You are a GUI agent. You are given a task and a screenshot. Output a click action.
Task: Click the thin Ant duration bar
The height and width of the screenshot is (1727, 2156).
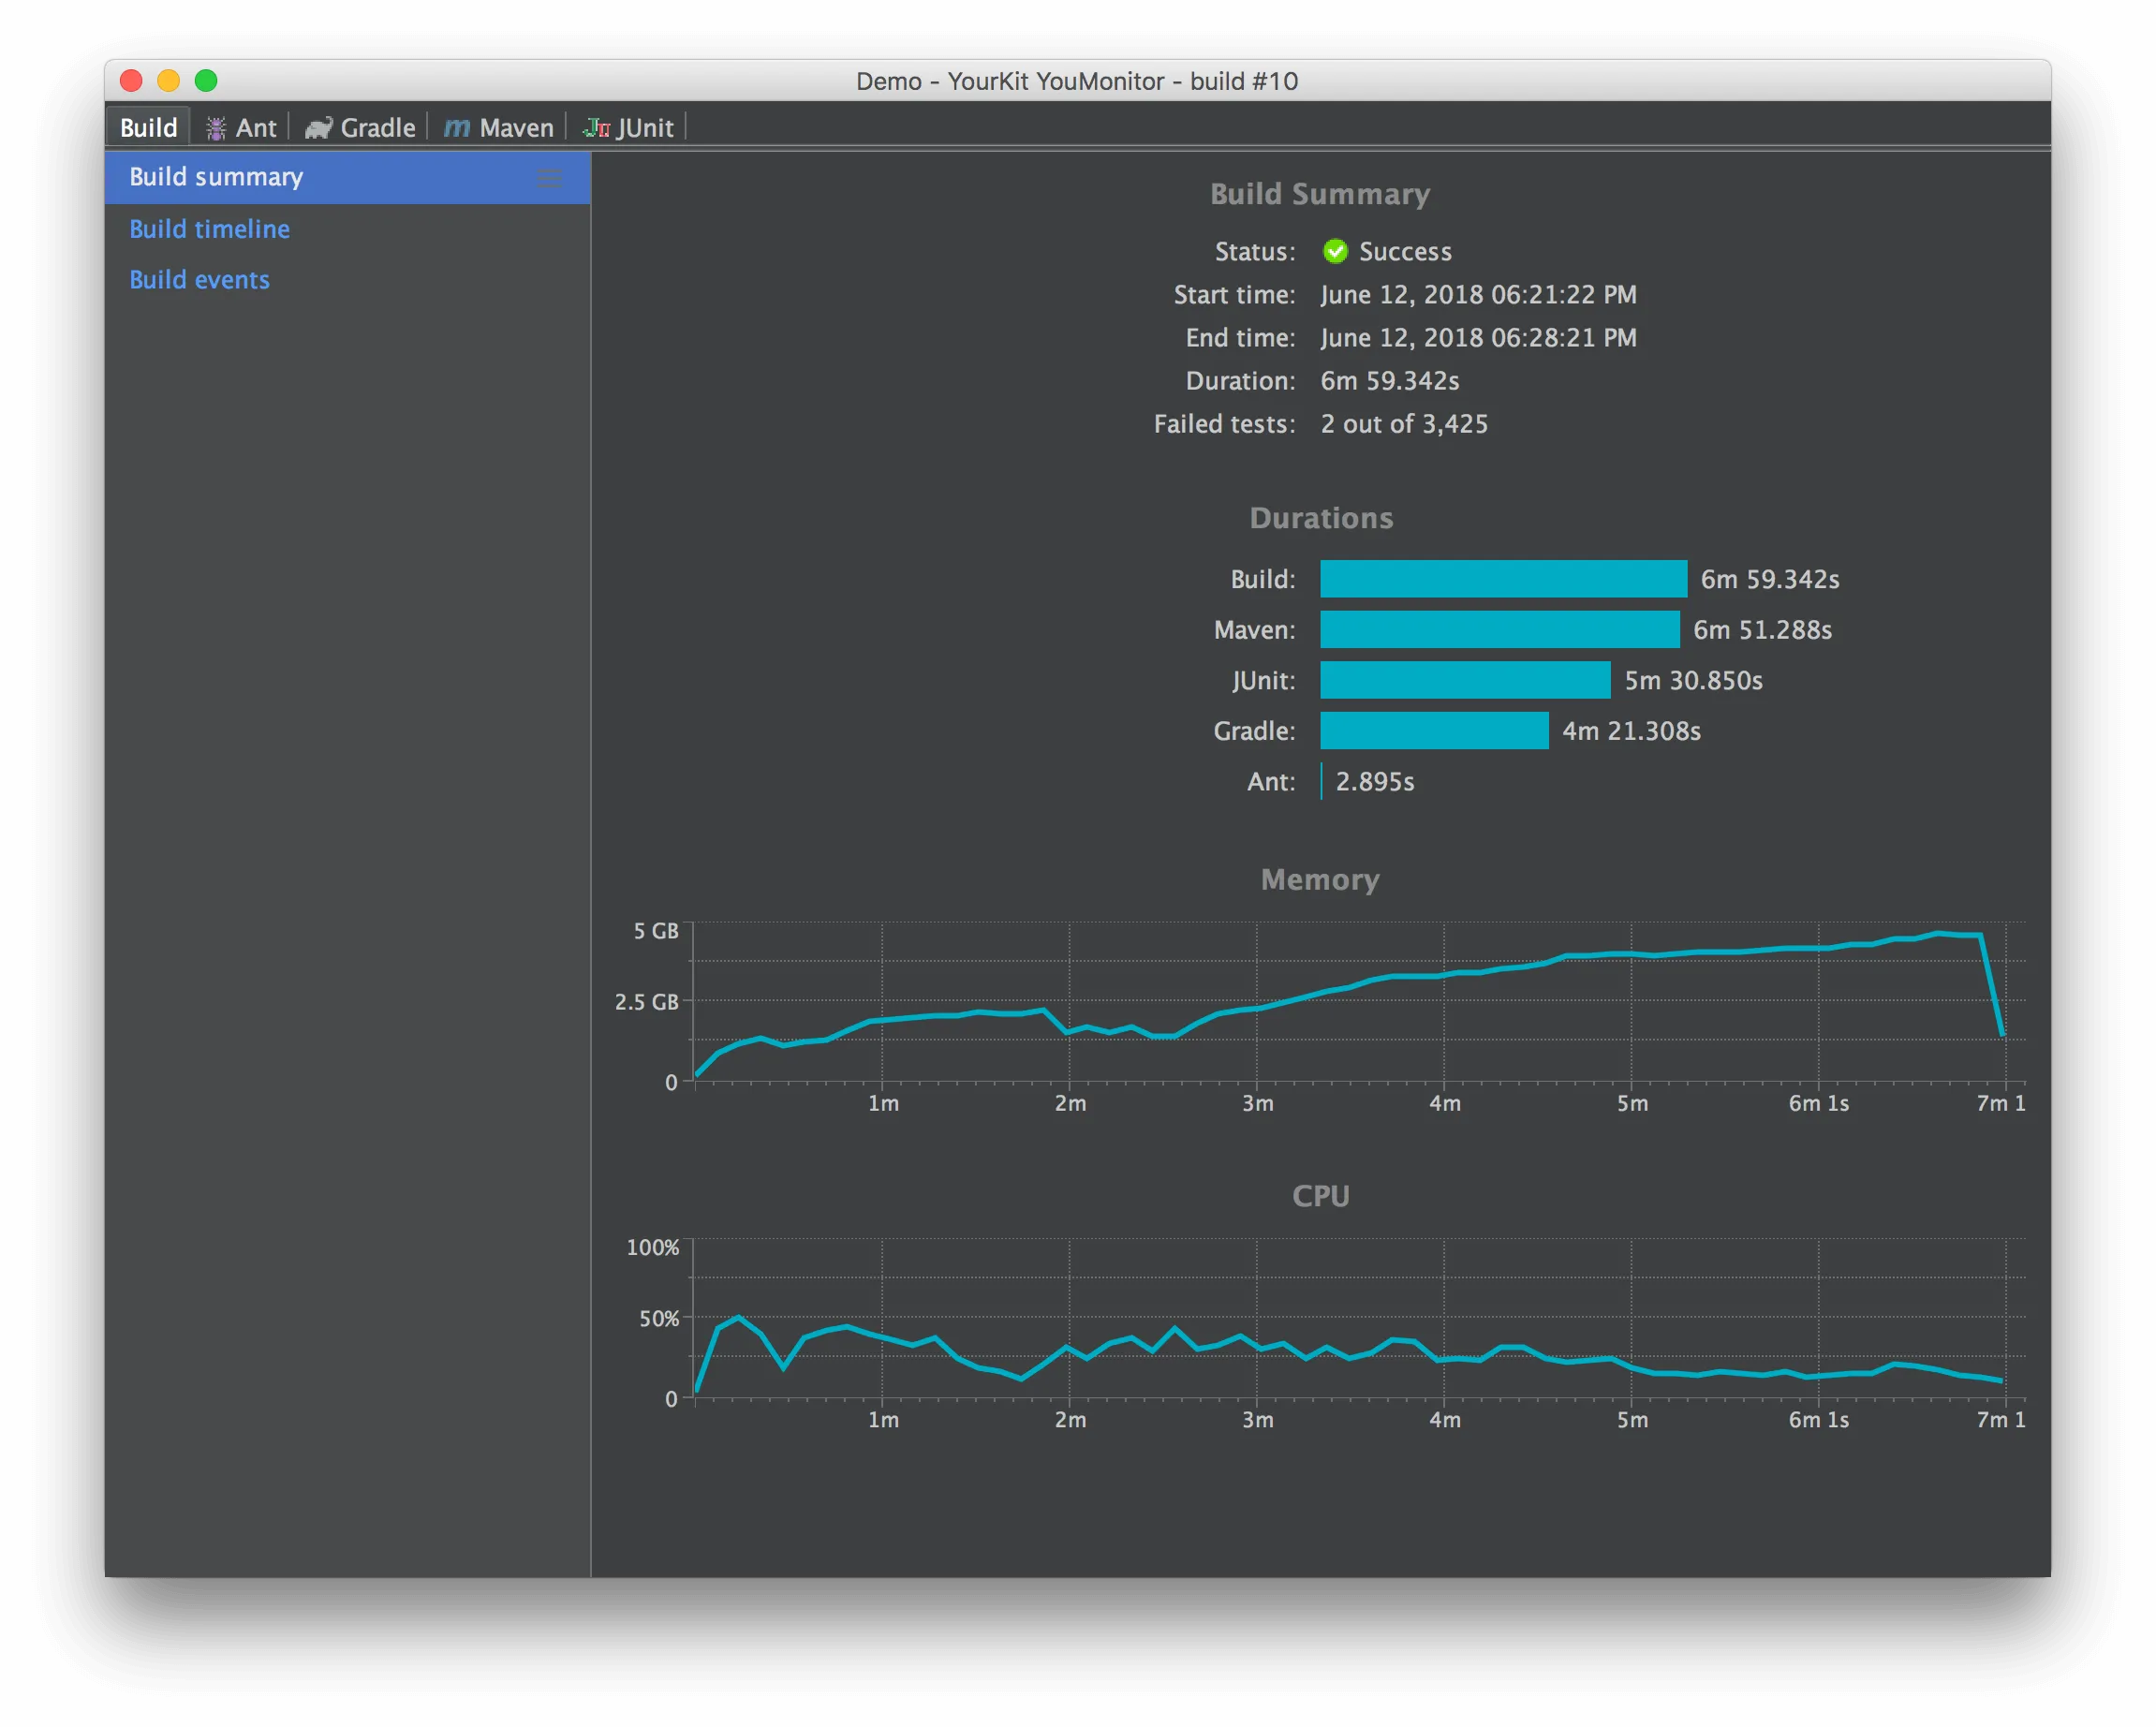[1321, 782]
